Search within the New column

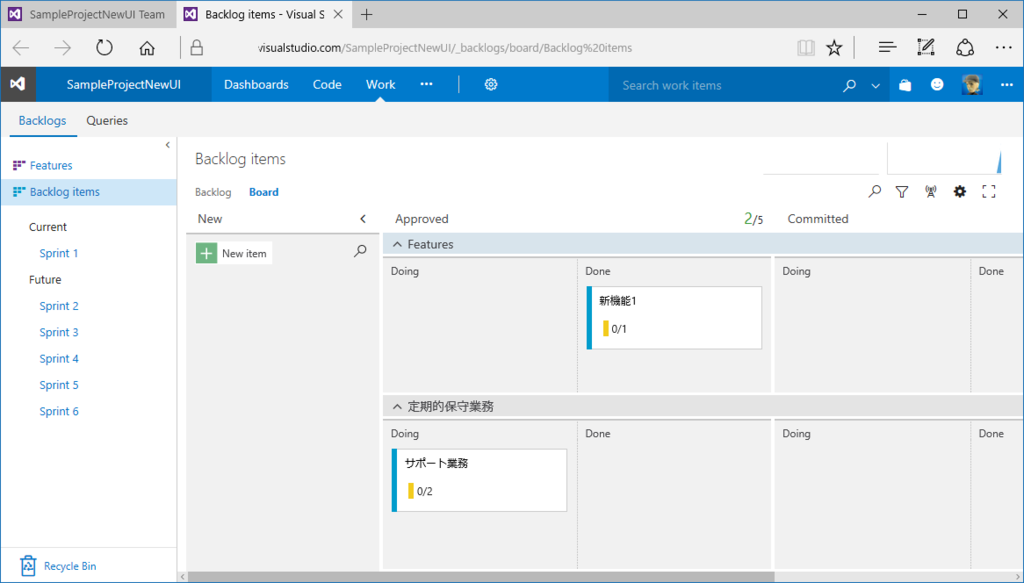pos(360,251)
